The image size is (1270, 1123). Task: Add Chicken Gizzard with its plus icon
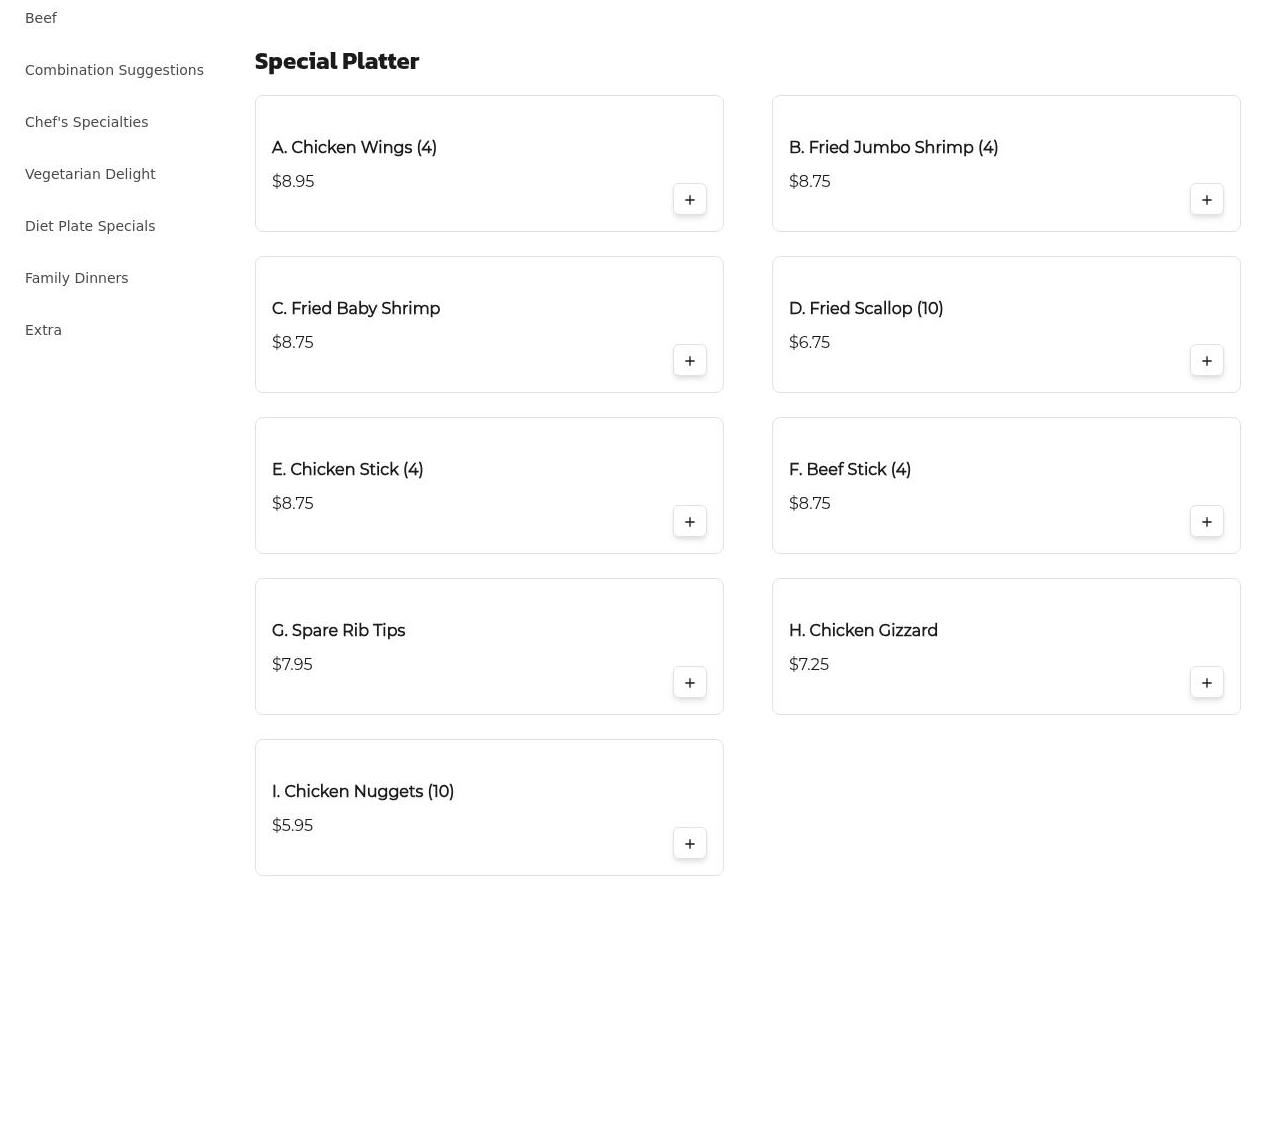point(1206,682)
